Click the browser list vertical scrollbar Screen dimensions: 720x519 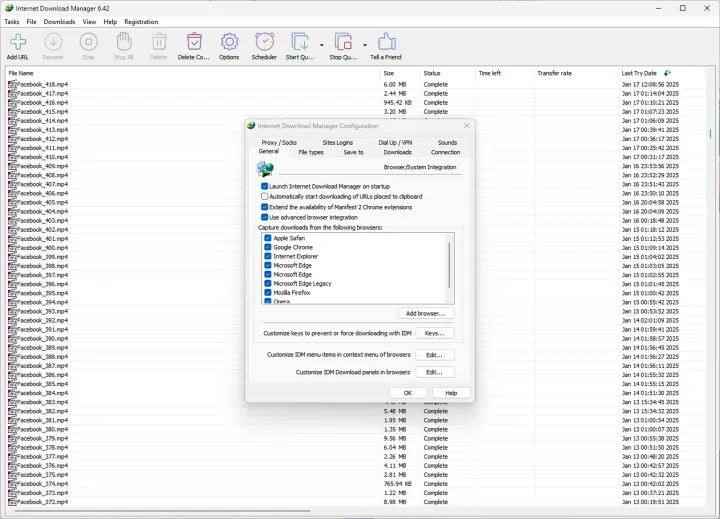click(449, 265)
